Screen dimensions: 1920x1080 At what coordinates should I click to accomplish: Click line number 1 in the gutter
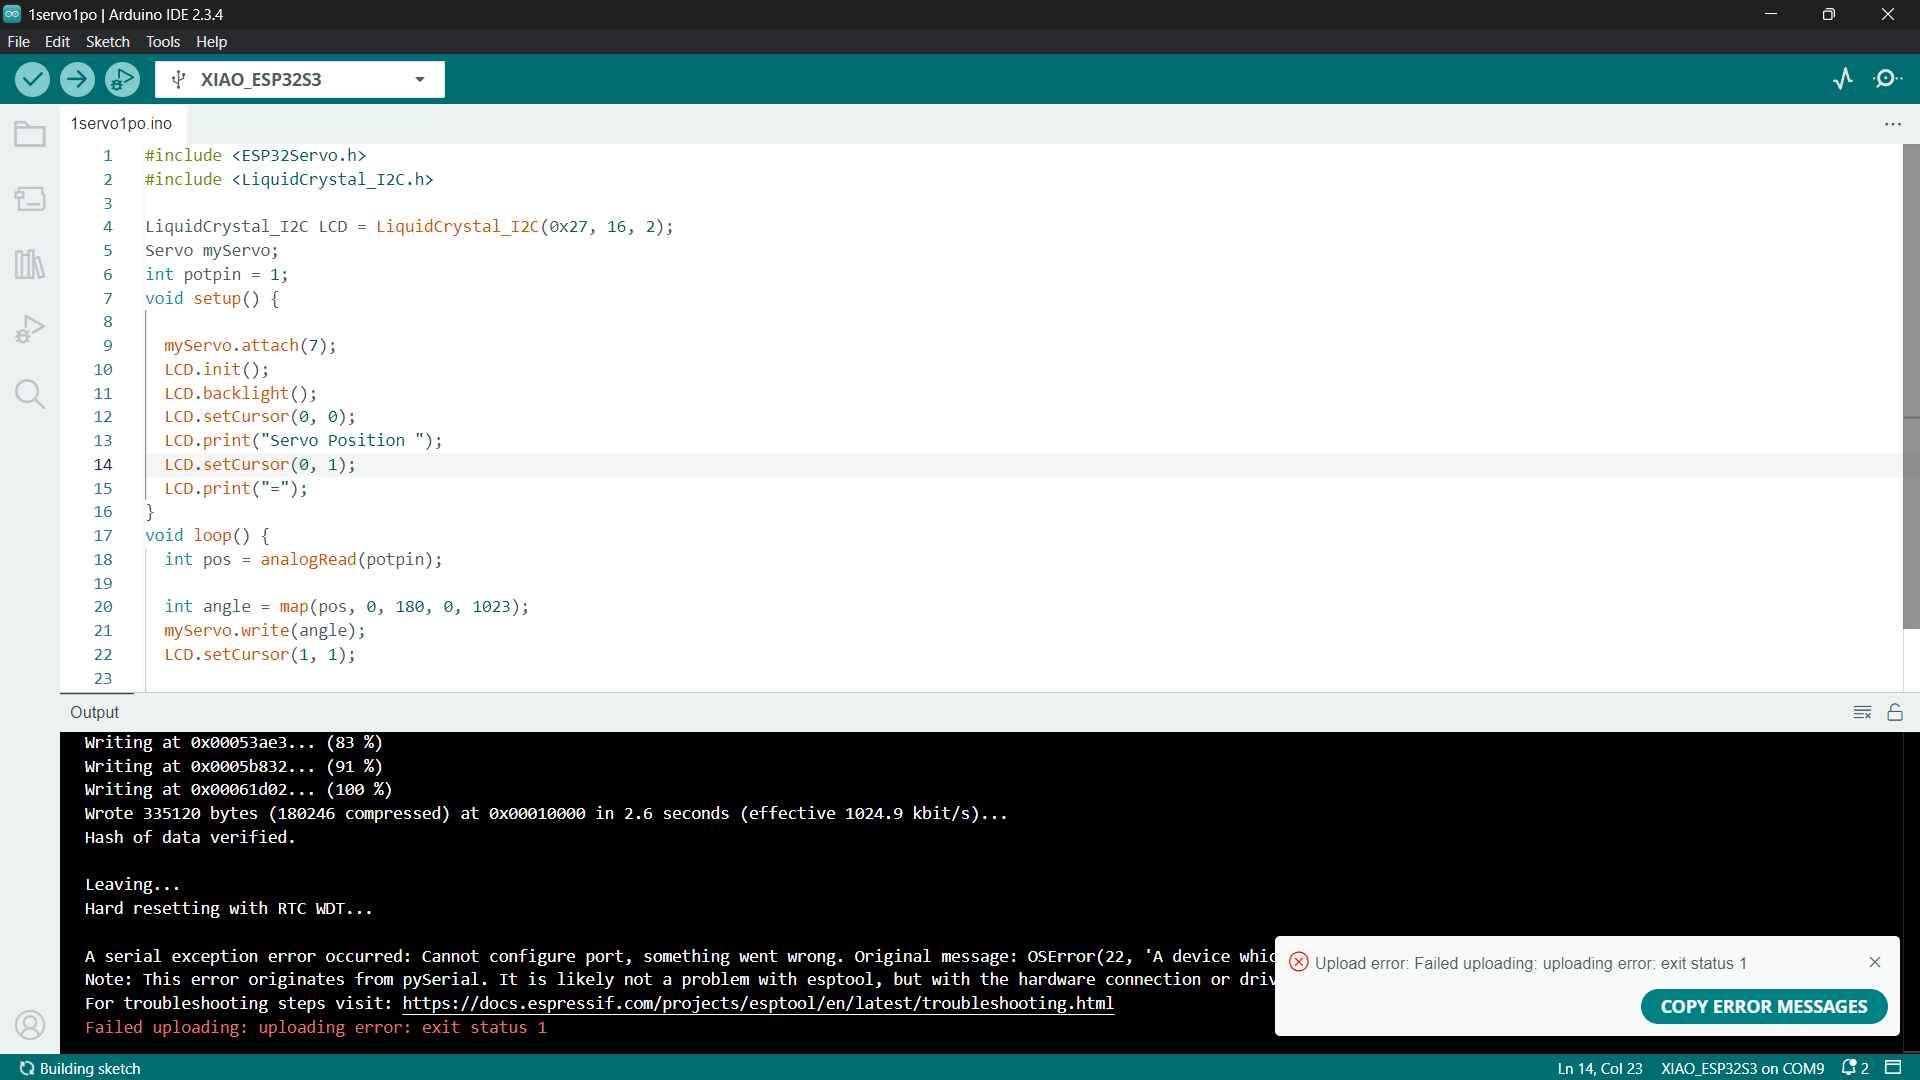pos(108,155)
